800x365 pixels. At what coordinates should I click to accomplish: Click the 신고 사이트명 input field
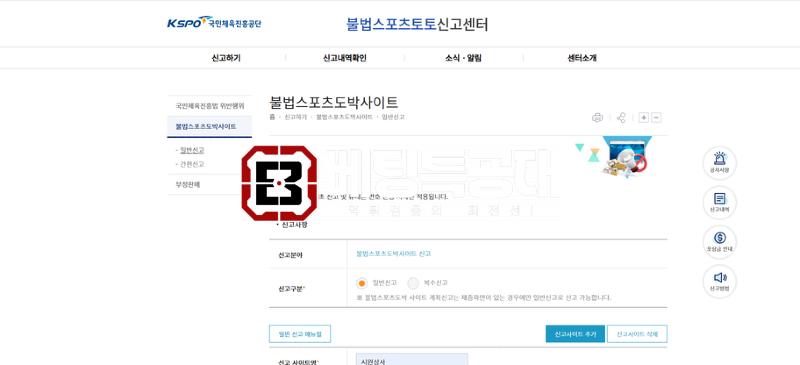[x=412, y=360]
